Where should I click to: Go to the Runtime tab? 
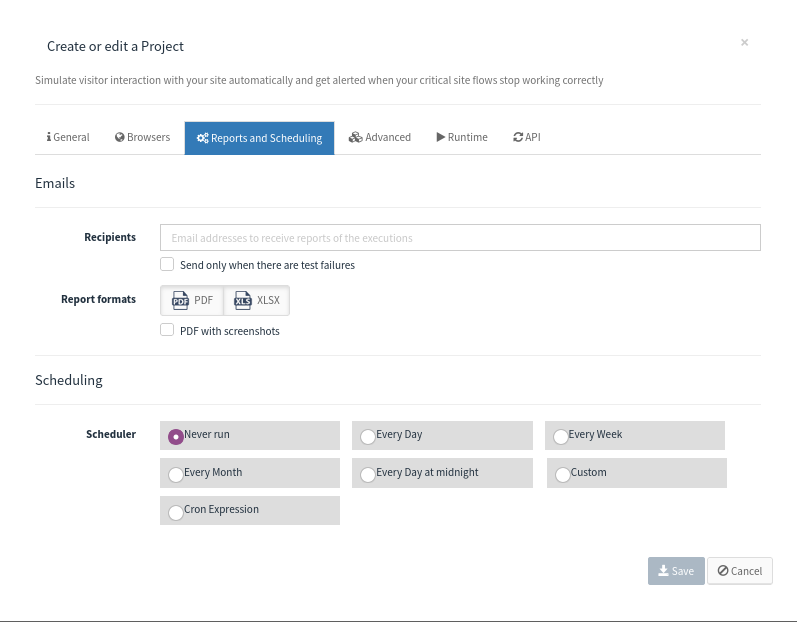tap(462, 138)
